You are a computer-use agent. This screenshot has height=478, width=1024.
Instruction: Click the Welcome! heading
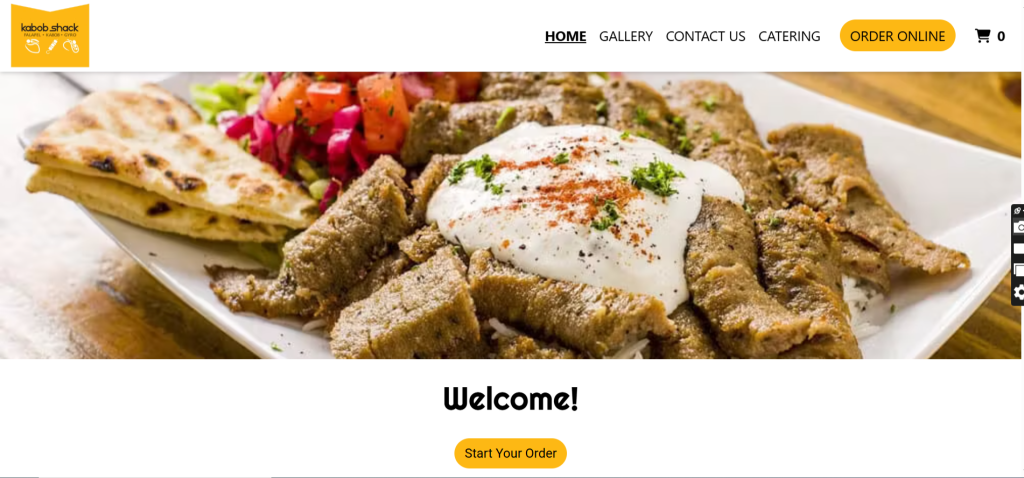[511, 398]
